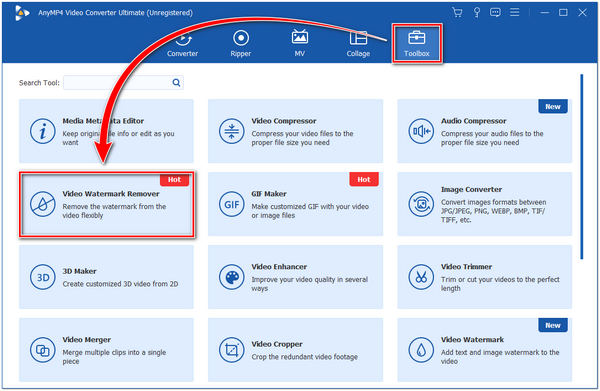Screen dimensions: 600x391
Task: Open the hamburger menu icon
Action: tap(515, 12)
